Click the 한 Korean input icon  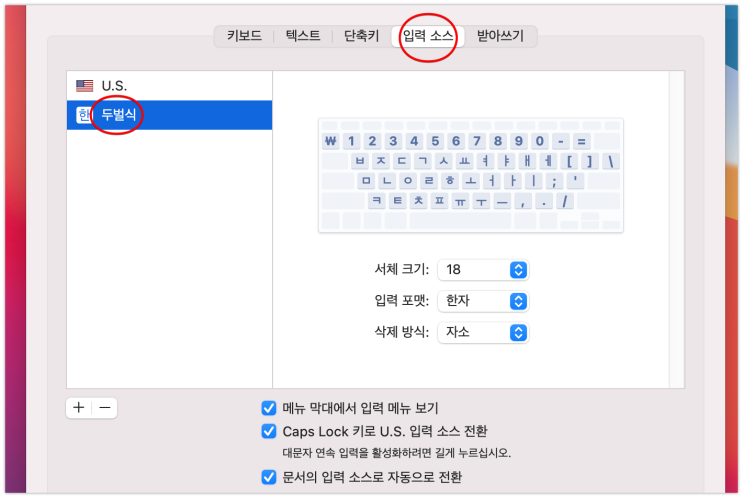click(83, 115)
